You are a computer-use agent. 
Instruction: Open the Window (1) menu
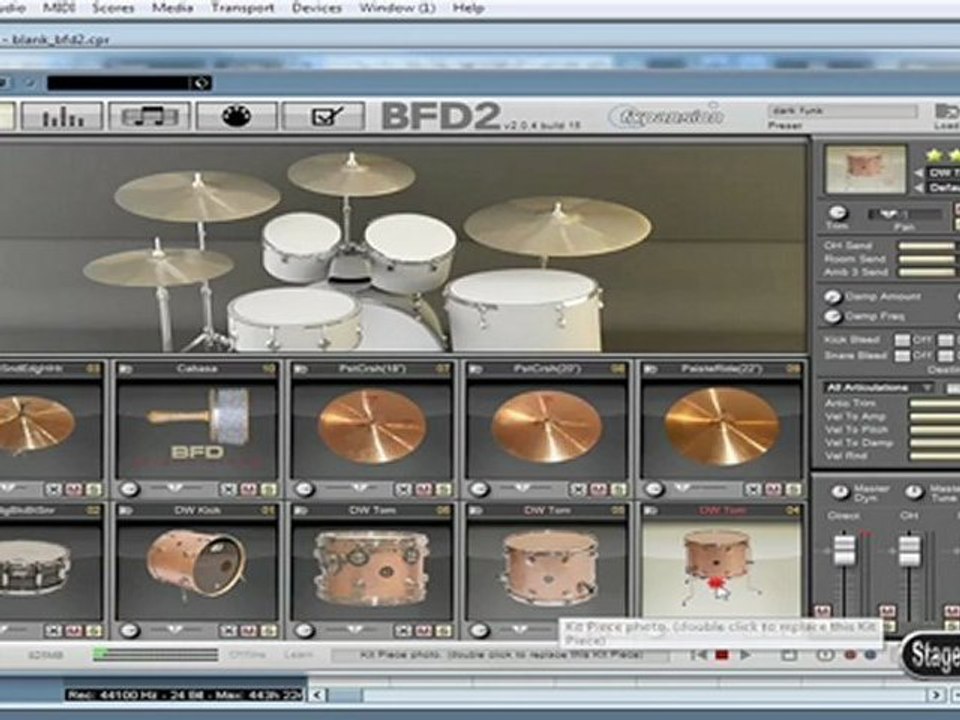[x=397, y=8]
